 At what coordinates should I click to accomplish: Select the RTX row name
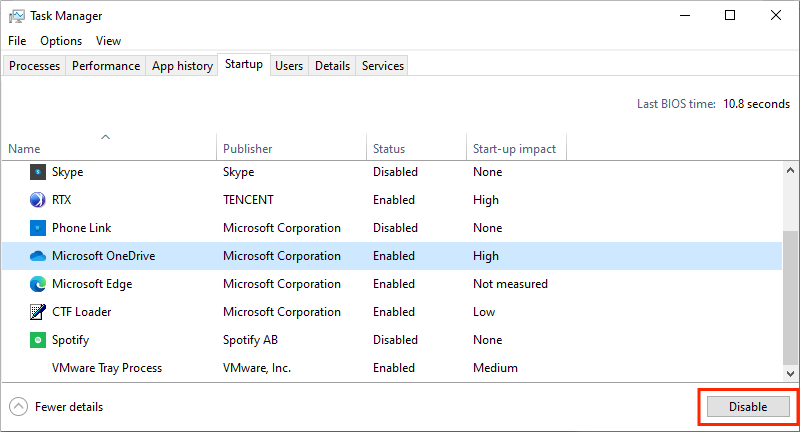pyautogui.click(x=62, y=200)
